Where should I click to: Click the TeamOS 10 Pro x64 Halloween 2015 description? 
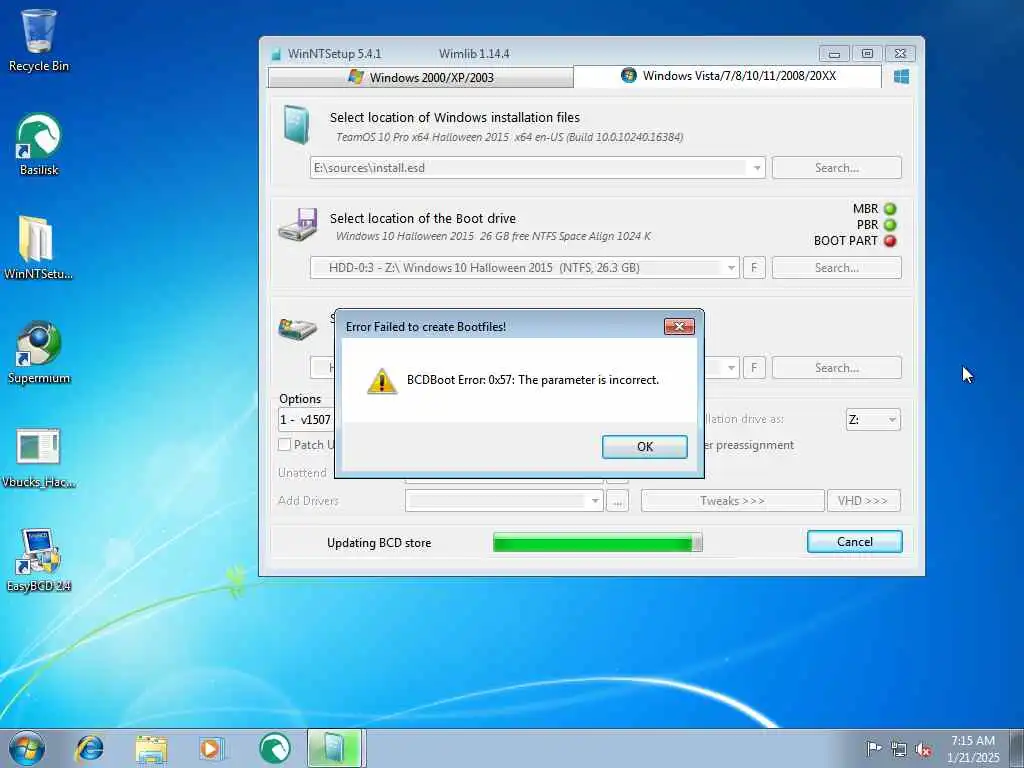[x=509, y=137]
